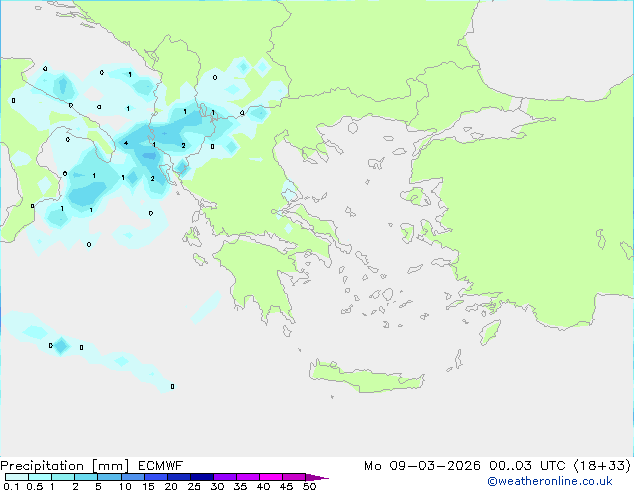Click the 'Precipitation [mm]' title label
The width and height of the screenshot is (634, 490).
click(x=65, y=466)
